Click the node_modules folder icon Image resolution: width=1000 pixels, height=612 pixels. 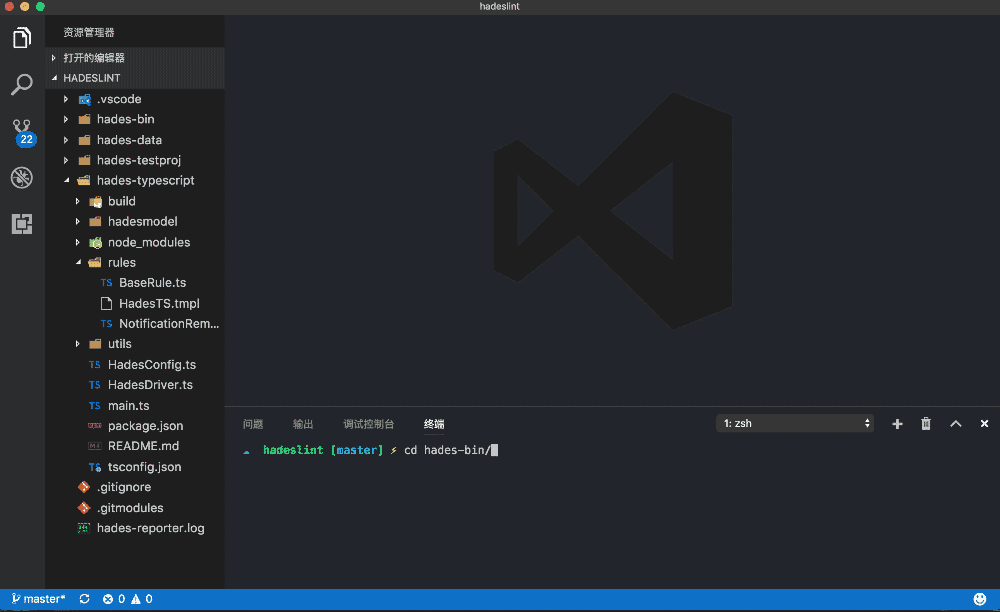point(95,242)
